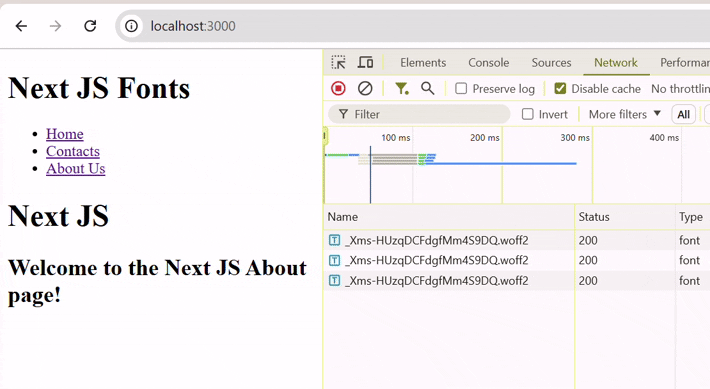Click font icon of third woff2 request
The image size is (710, 389).
pos(334,280)
